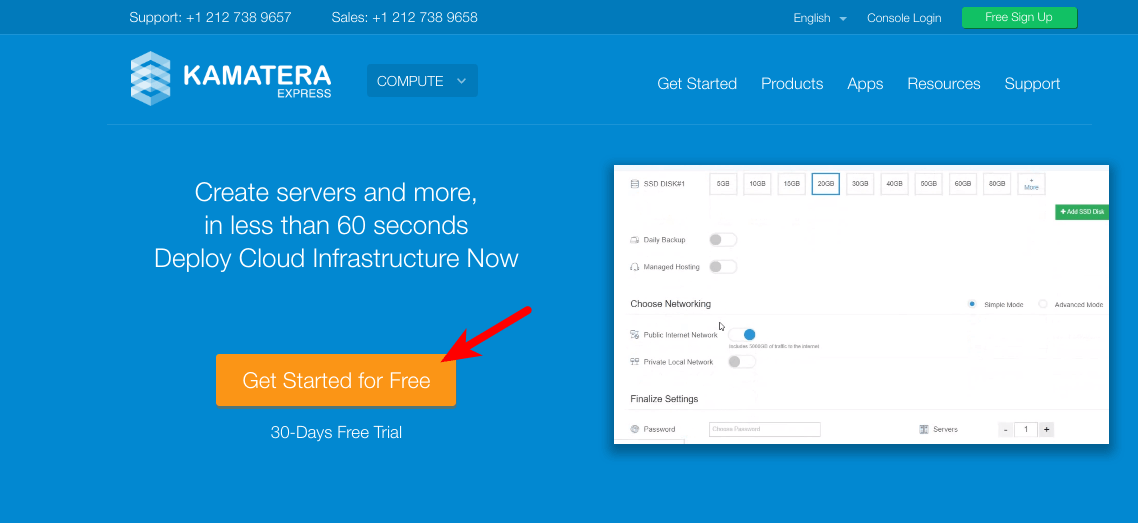
Task: Click the Managed Hosting headset icon
Action: [x=635, y=267]
